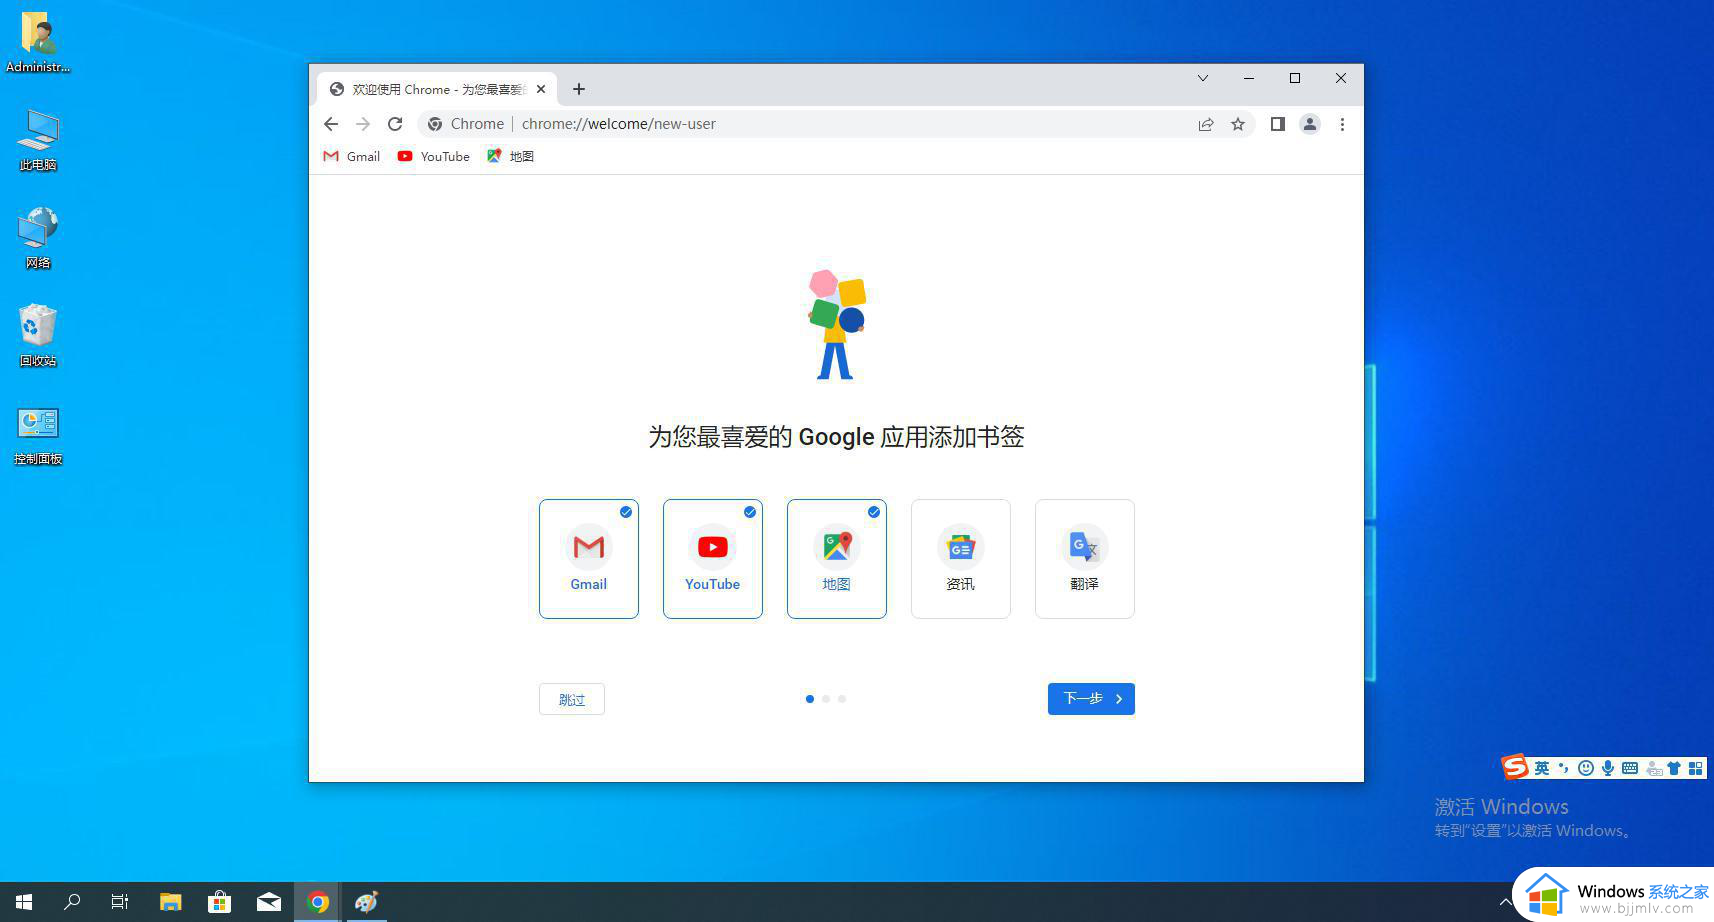Open Sogou emoji smiley panel
Screen dimensions: 1714x922
[1586, 768]
